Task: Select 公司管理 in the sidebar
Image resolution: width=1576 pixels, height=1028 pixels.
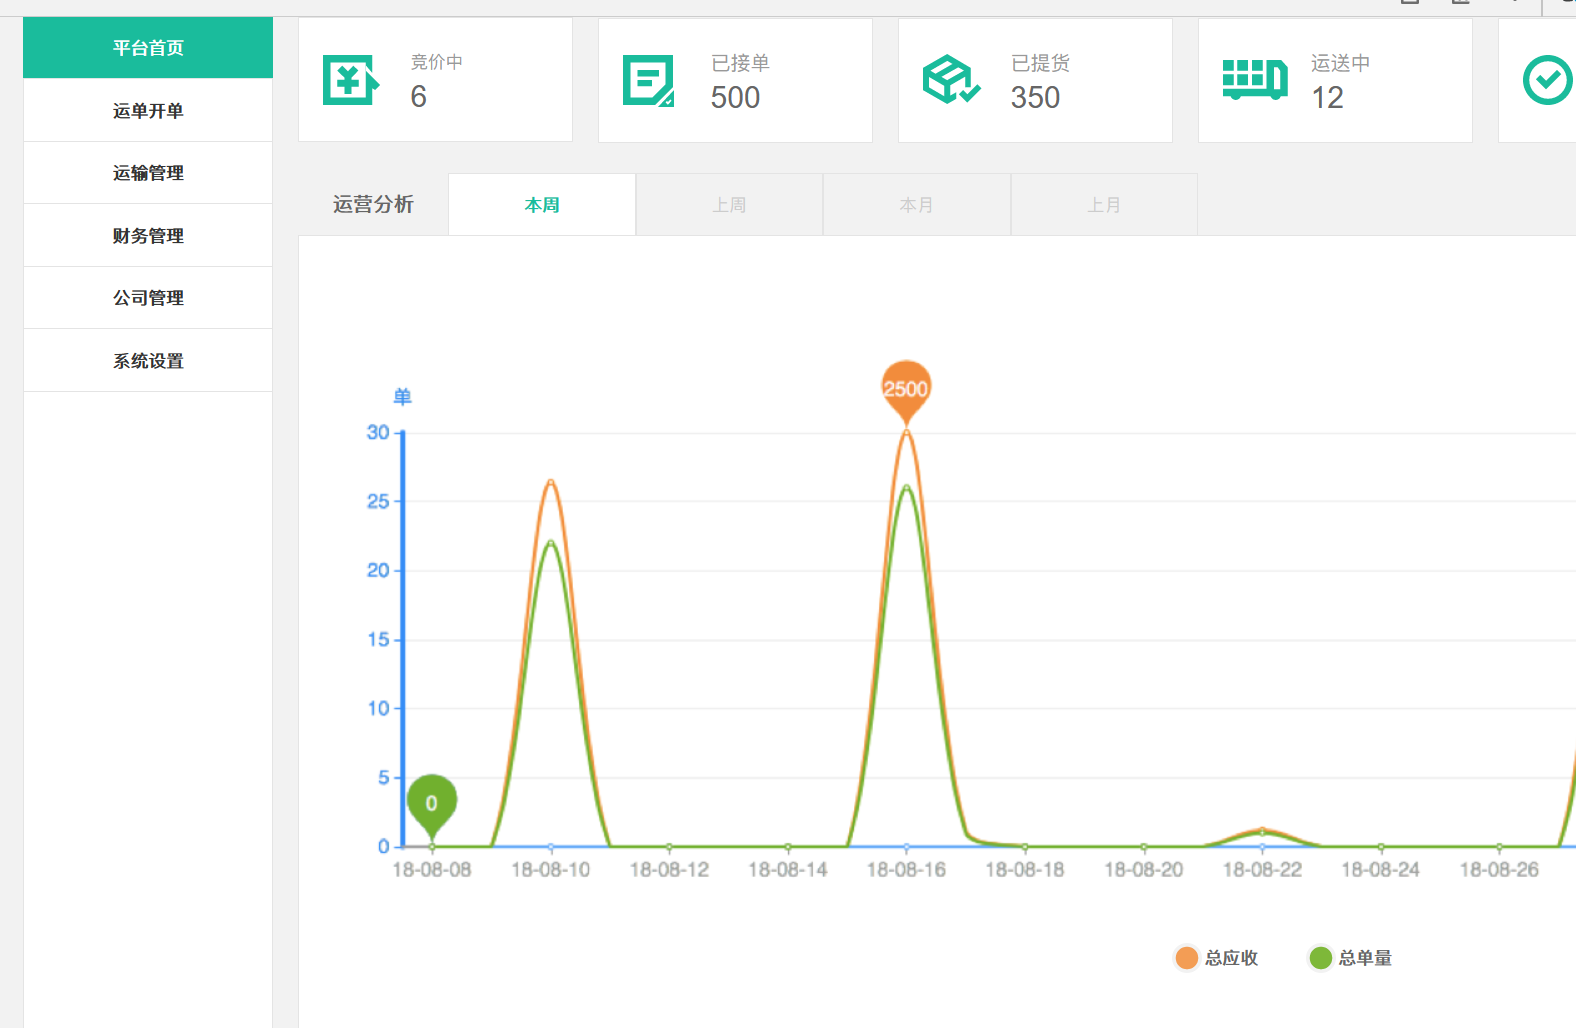Action: click(148, 298)
